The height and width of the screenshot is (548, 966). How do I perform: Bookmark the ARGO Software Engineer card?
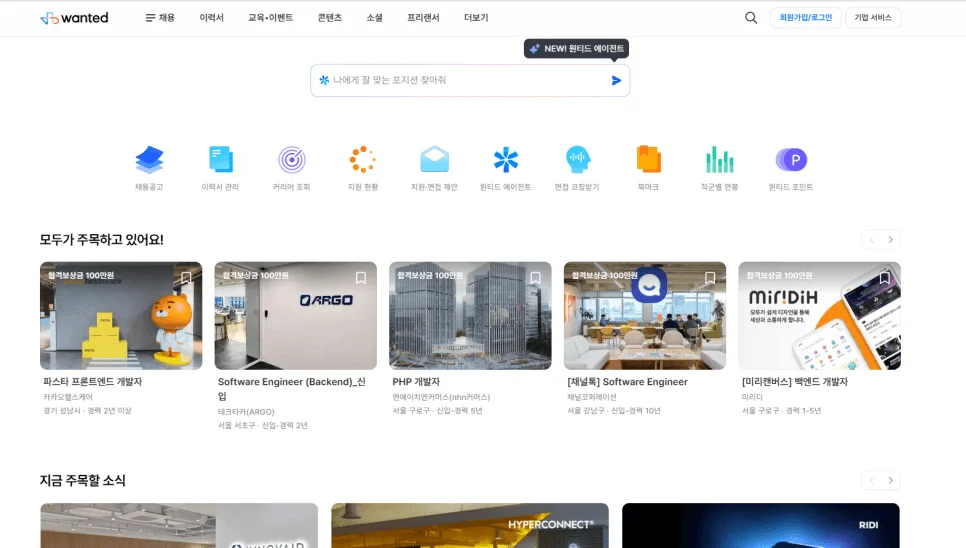(361, 278)
